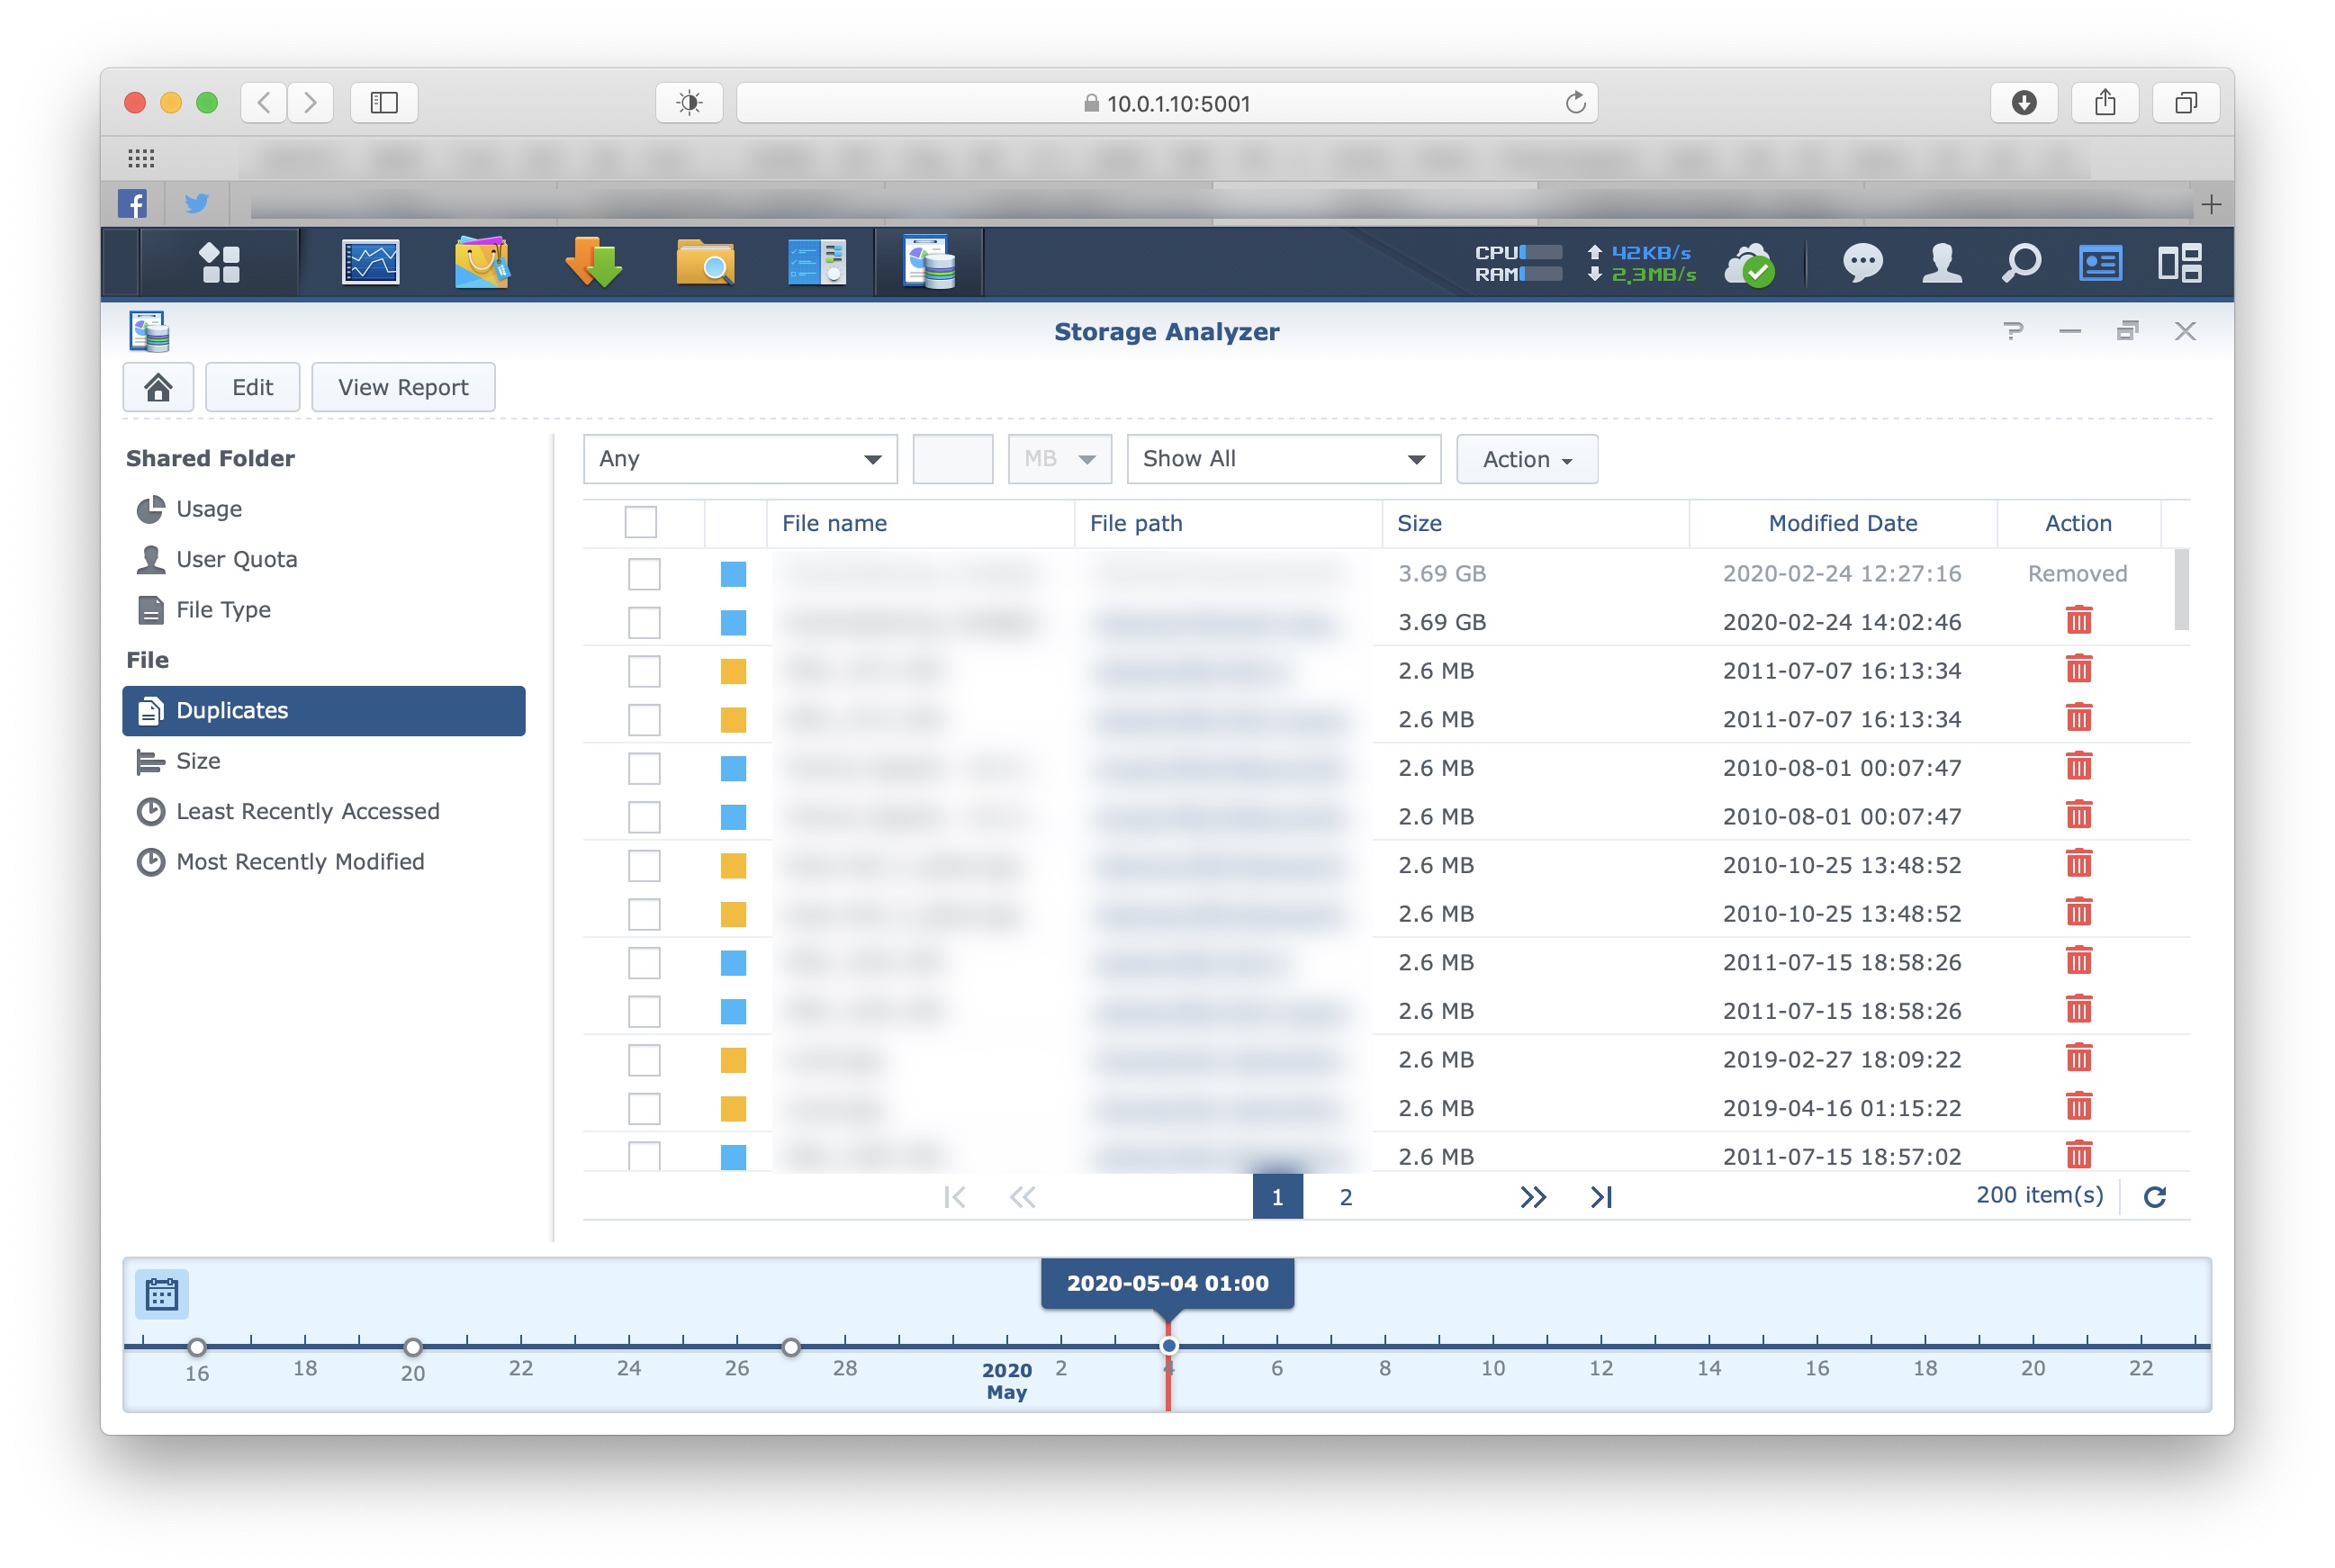Click the Storage Analyzer home icon

click(x=158, y=387)
